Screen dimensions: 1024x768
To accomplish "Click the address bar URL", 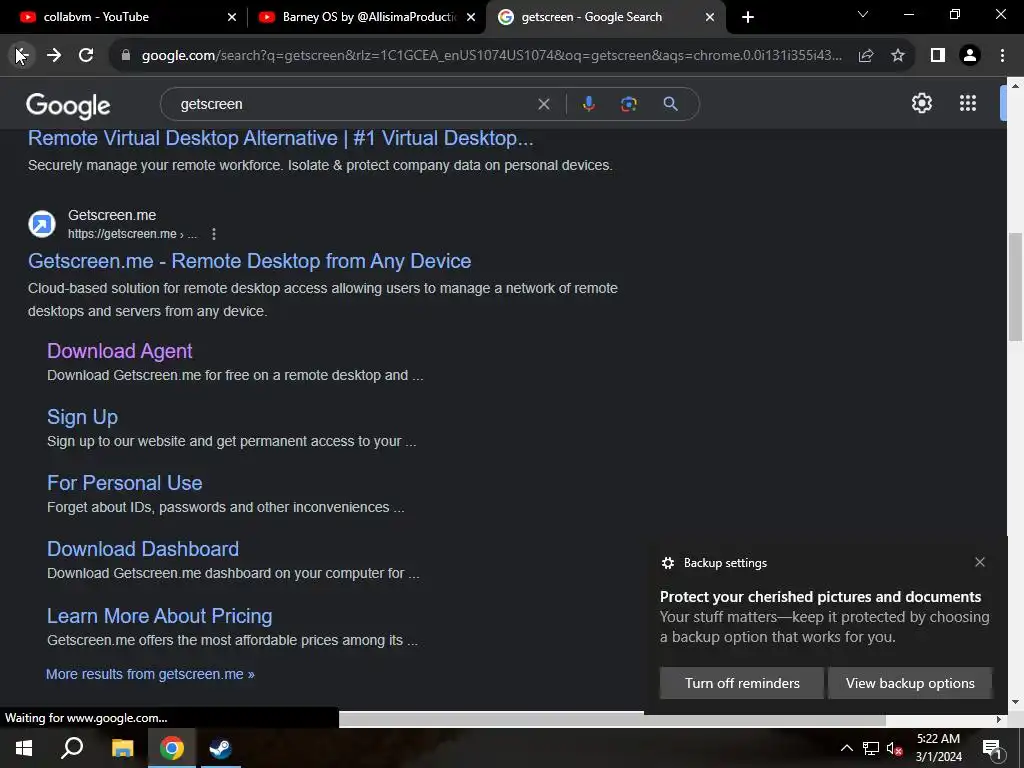I will (491, 56).
